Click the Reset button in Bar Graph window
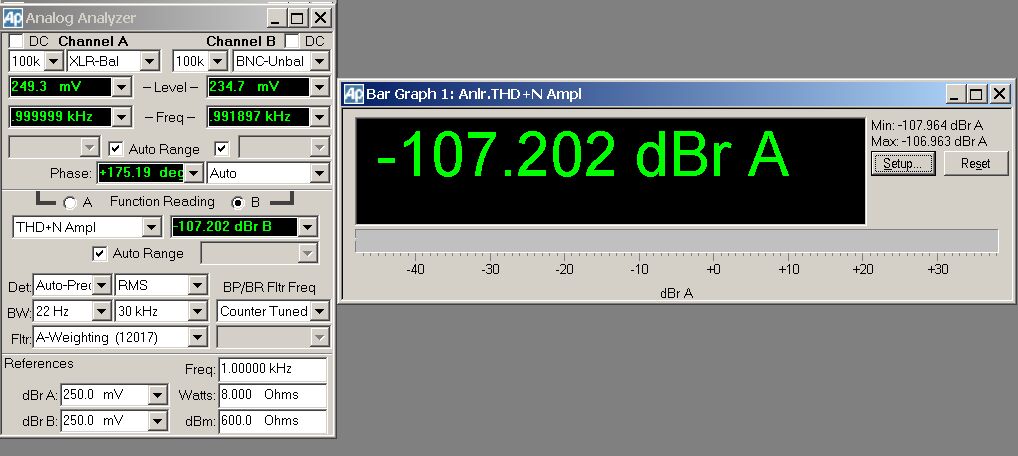The width and height of the screenshot is (1018, 456). click(976, 163)
